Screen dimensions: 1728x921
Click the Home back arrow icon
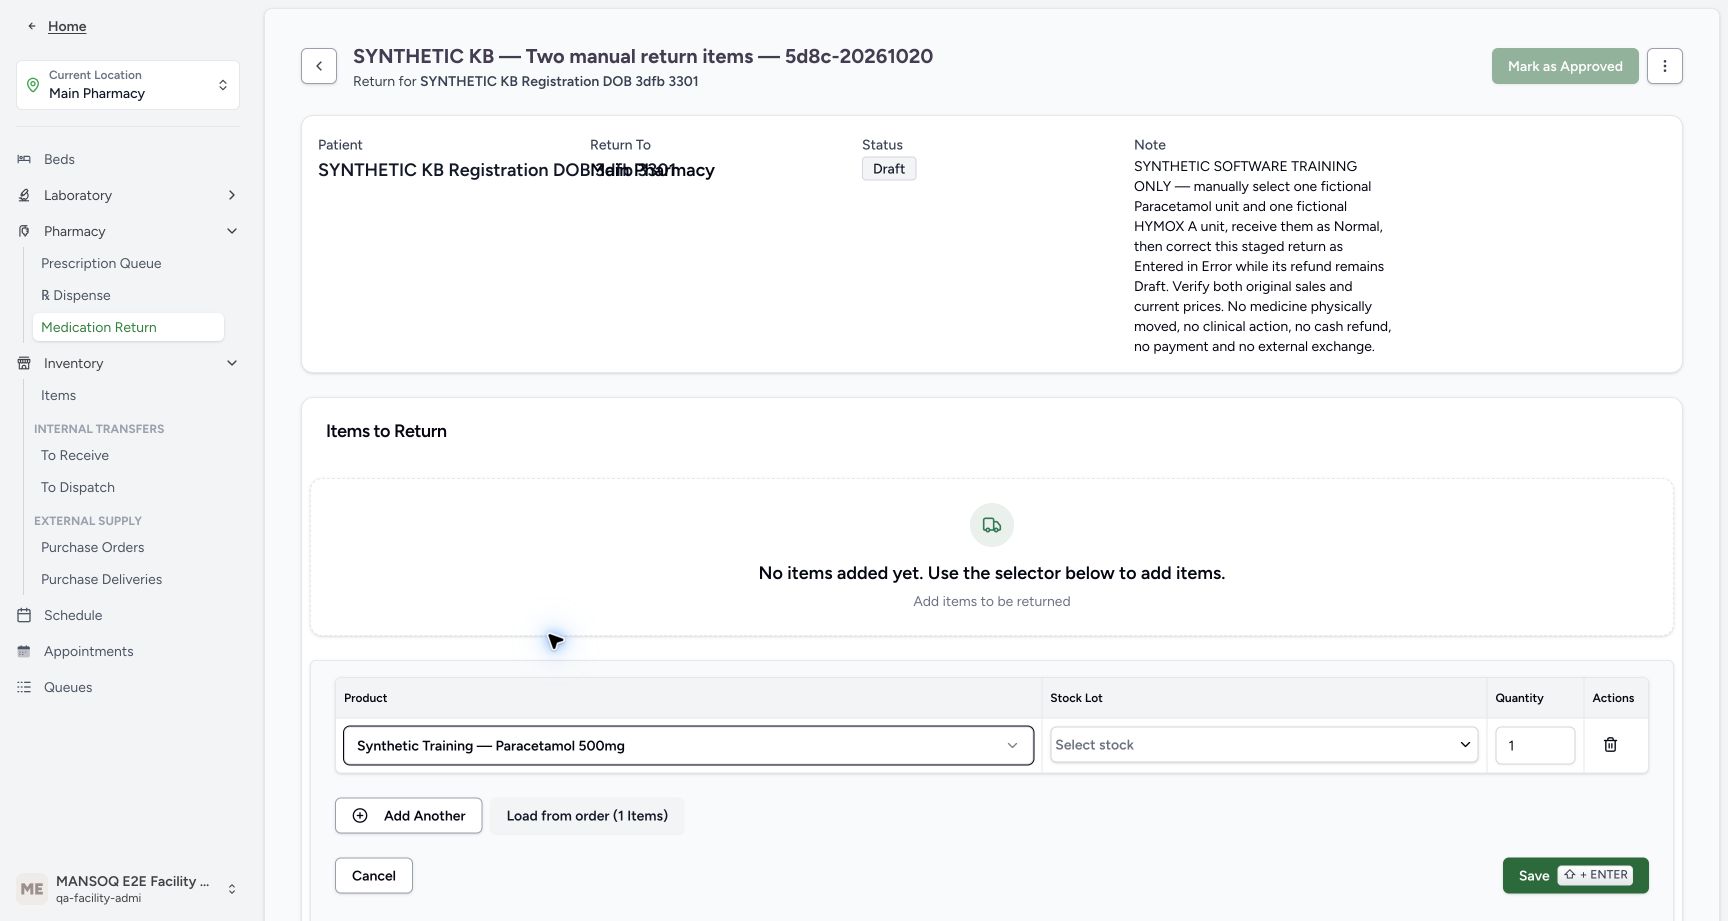(x=32, y=26)
